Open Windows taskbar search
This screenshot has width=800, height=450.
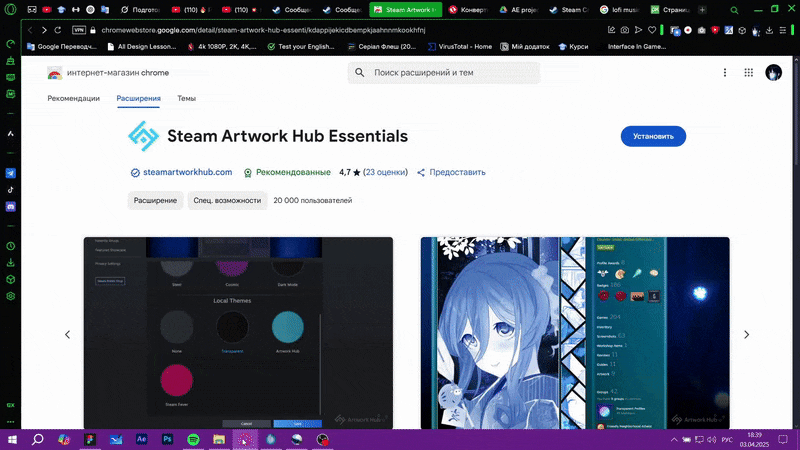coord(38,440)
